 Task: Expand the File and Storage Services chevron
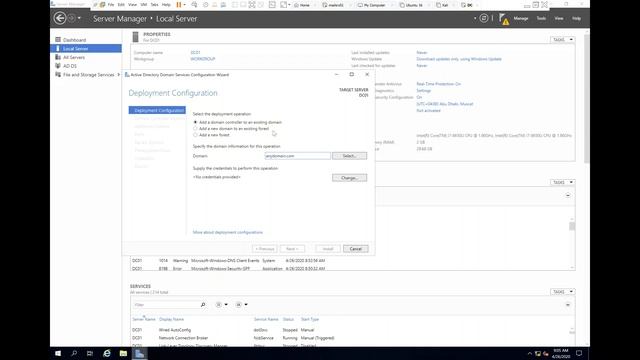[119, 75]
